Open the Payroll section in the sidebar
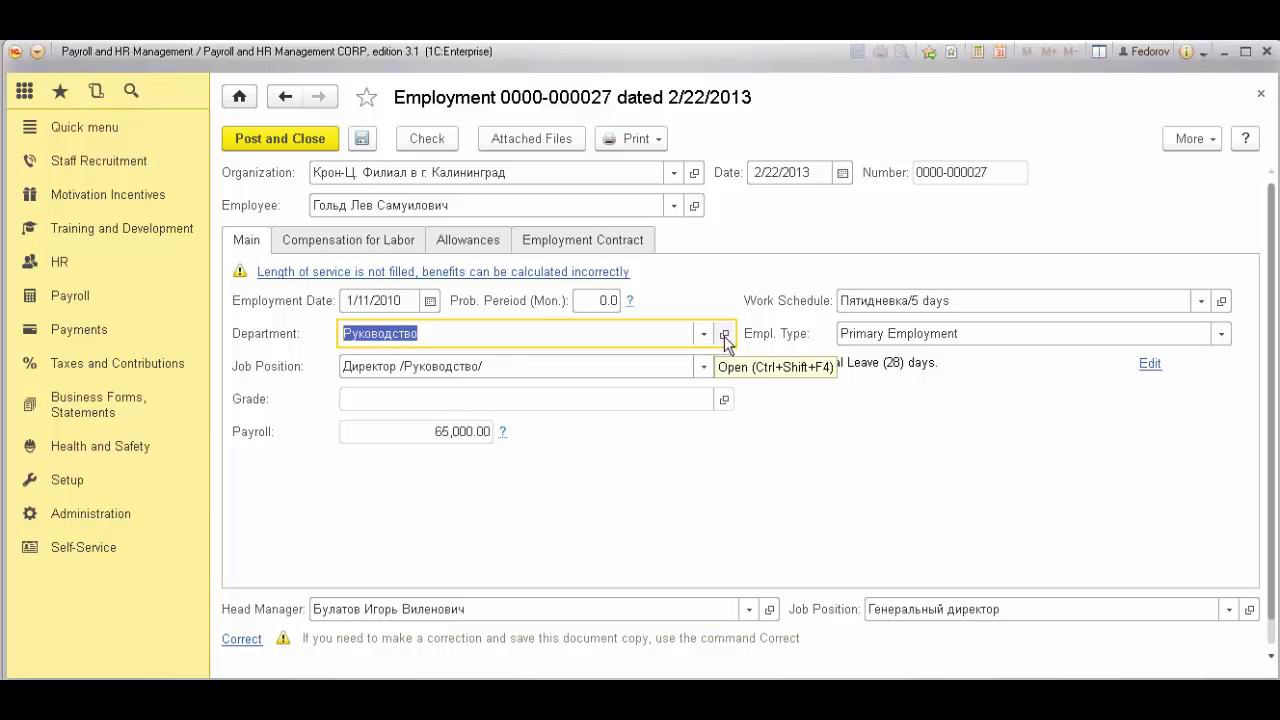 pyautogui.click(x=70, y=296)
